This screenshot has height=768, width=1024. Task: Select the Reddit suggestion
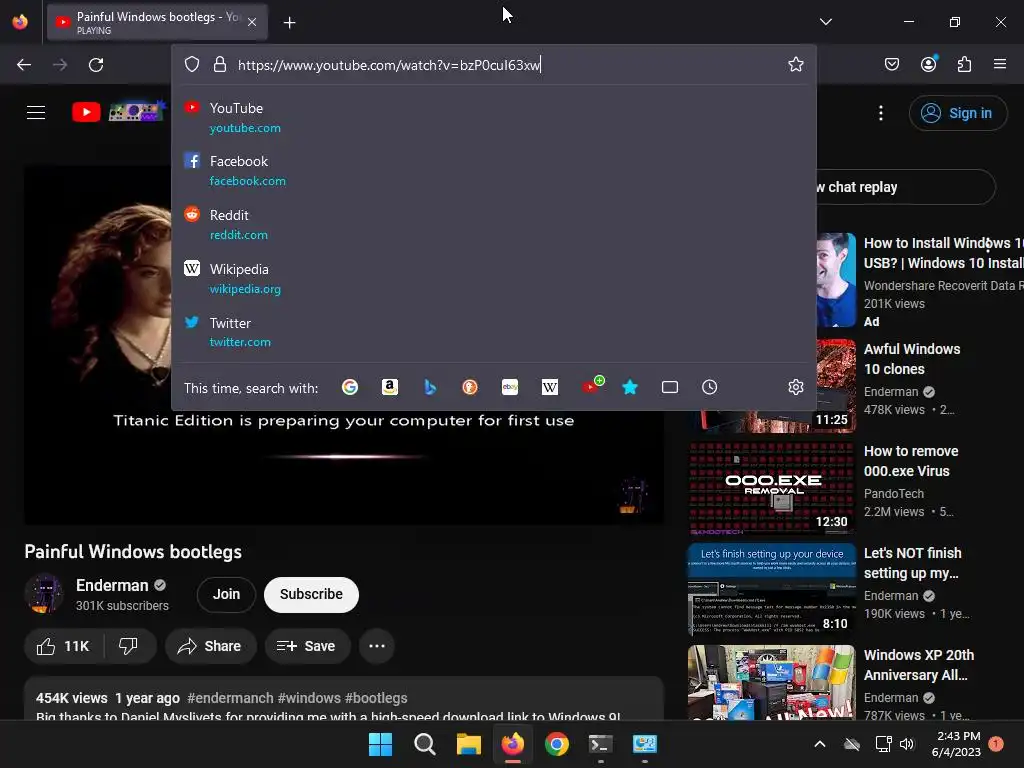point(494,224)
